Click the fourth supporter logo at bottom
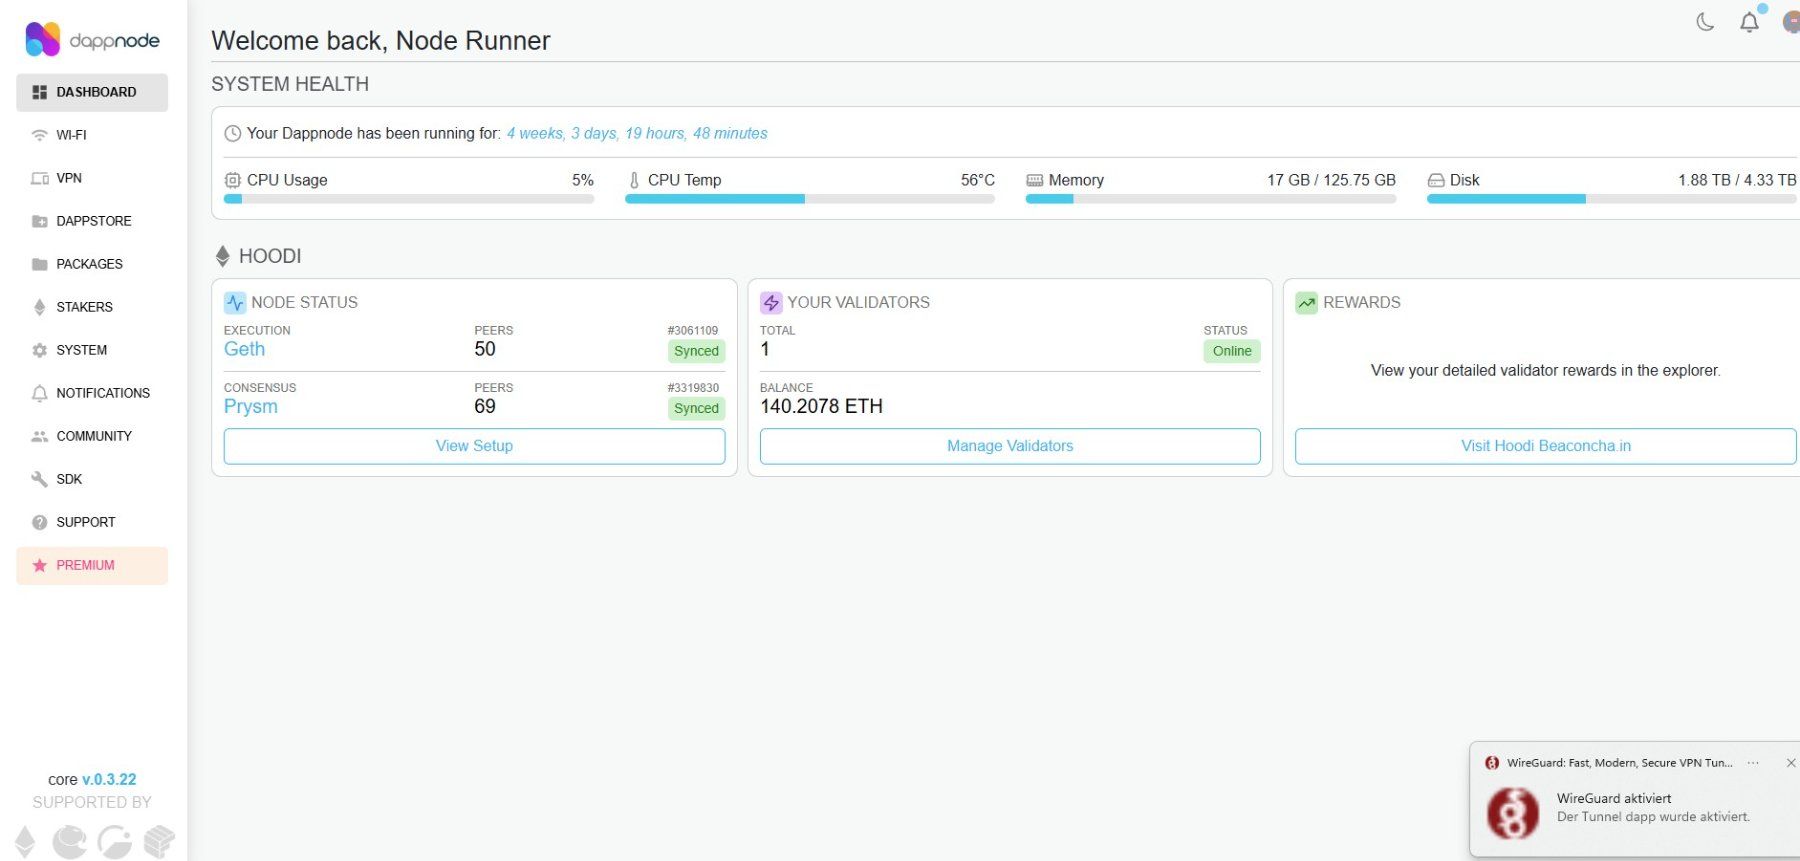Screen dimensions: 1800x861 point(159,842)
